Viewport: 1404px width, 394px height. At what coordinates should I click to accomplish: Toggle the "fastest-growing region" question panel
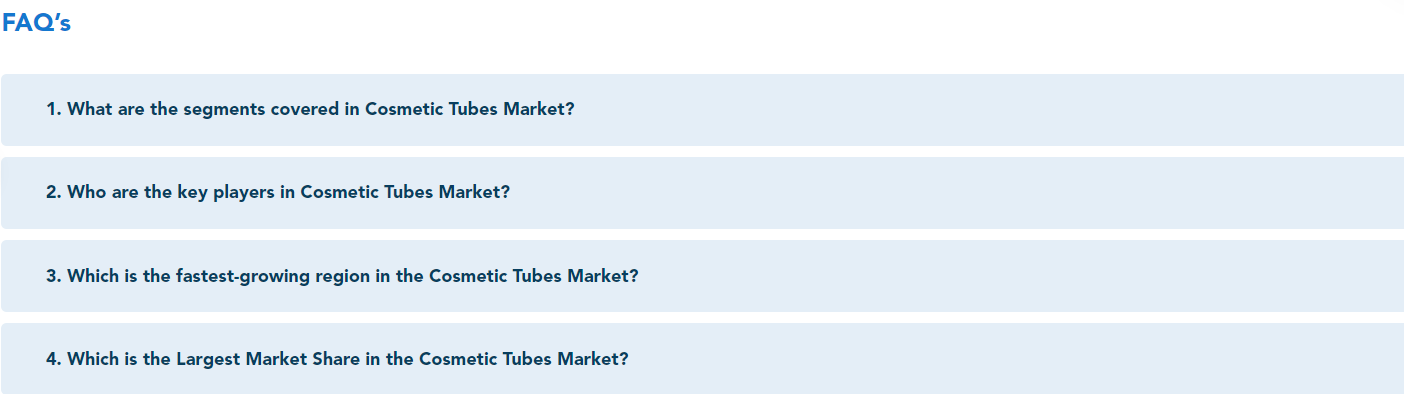(702, 275)
